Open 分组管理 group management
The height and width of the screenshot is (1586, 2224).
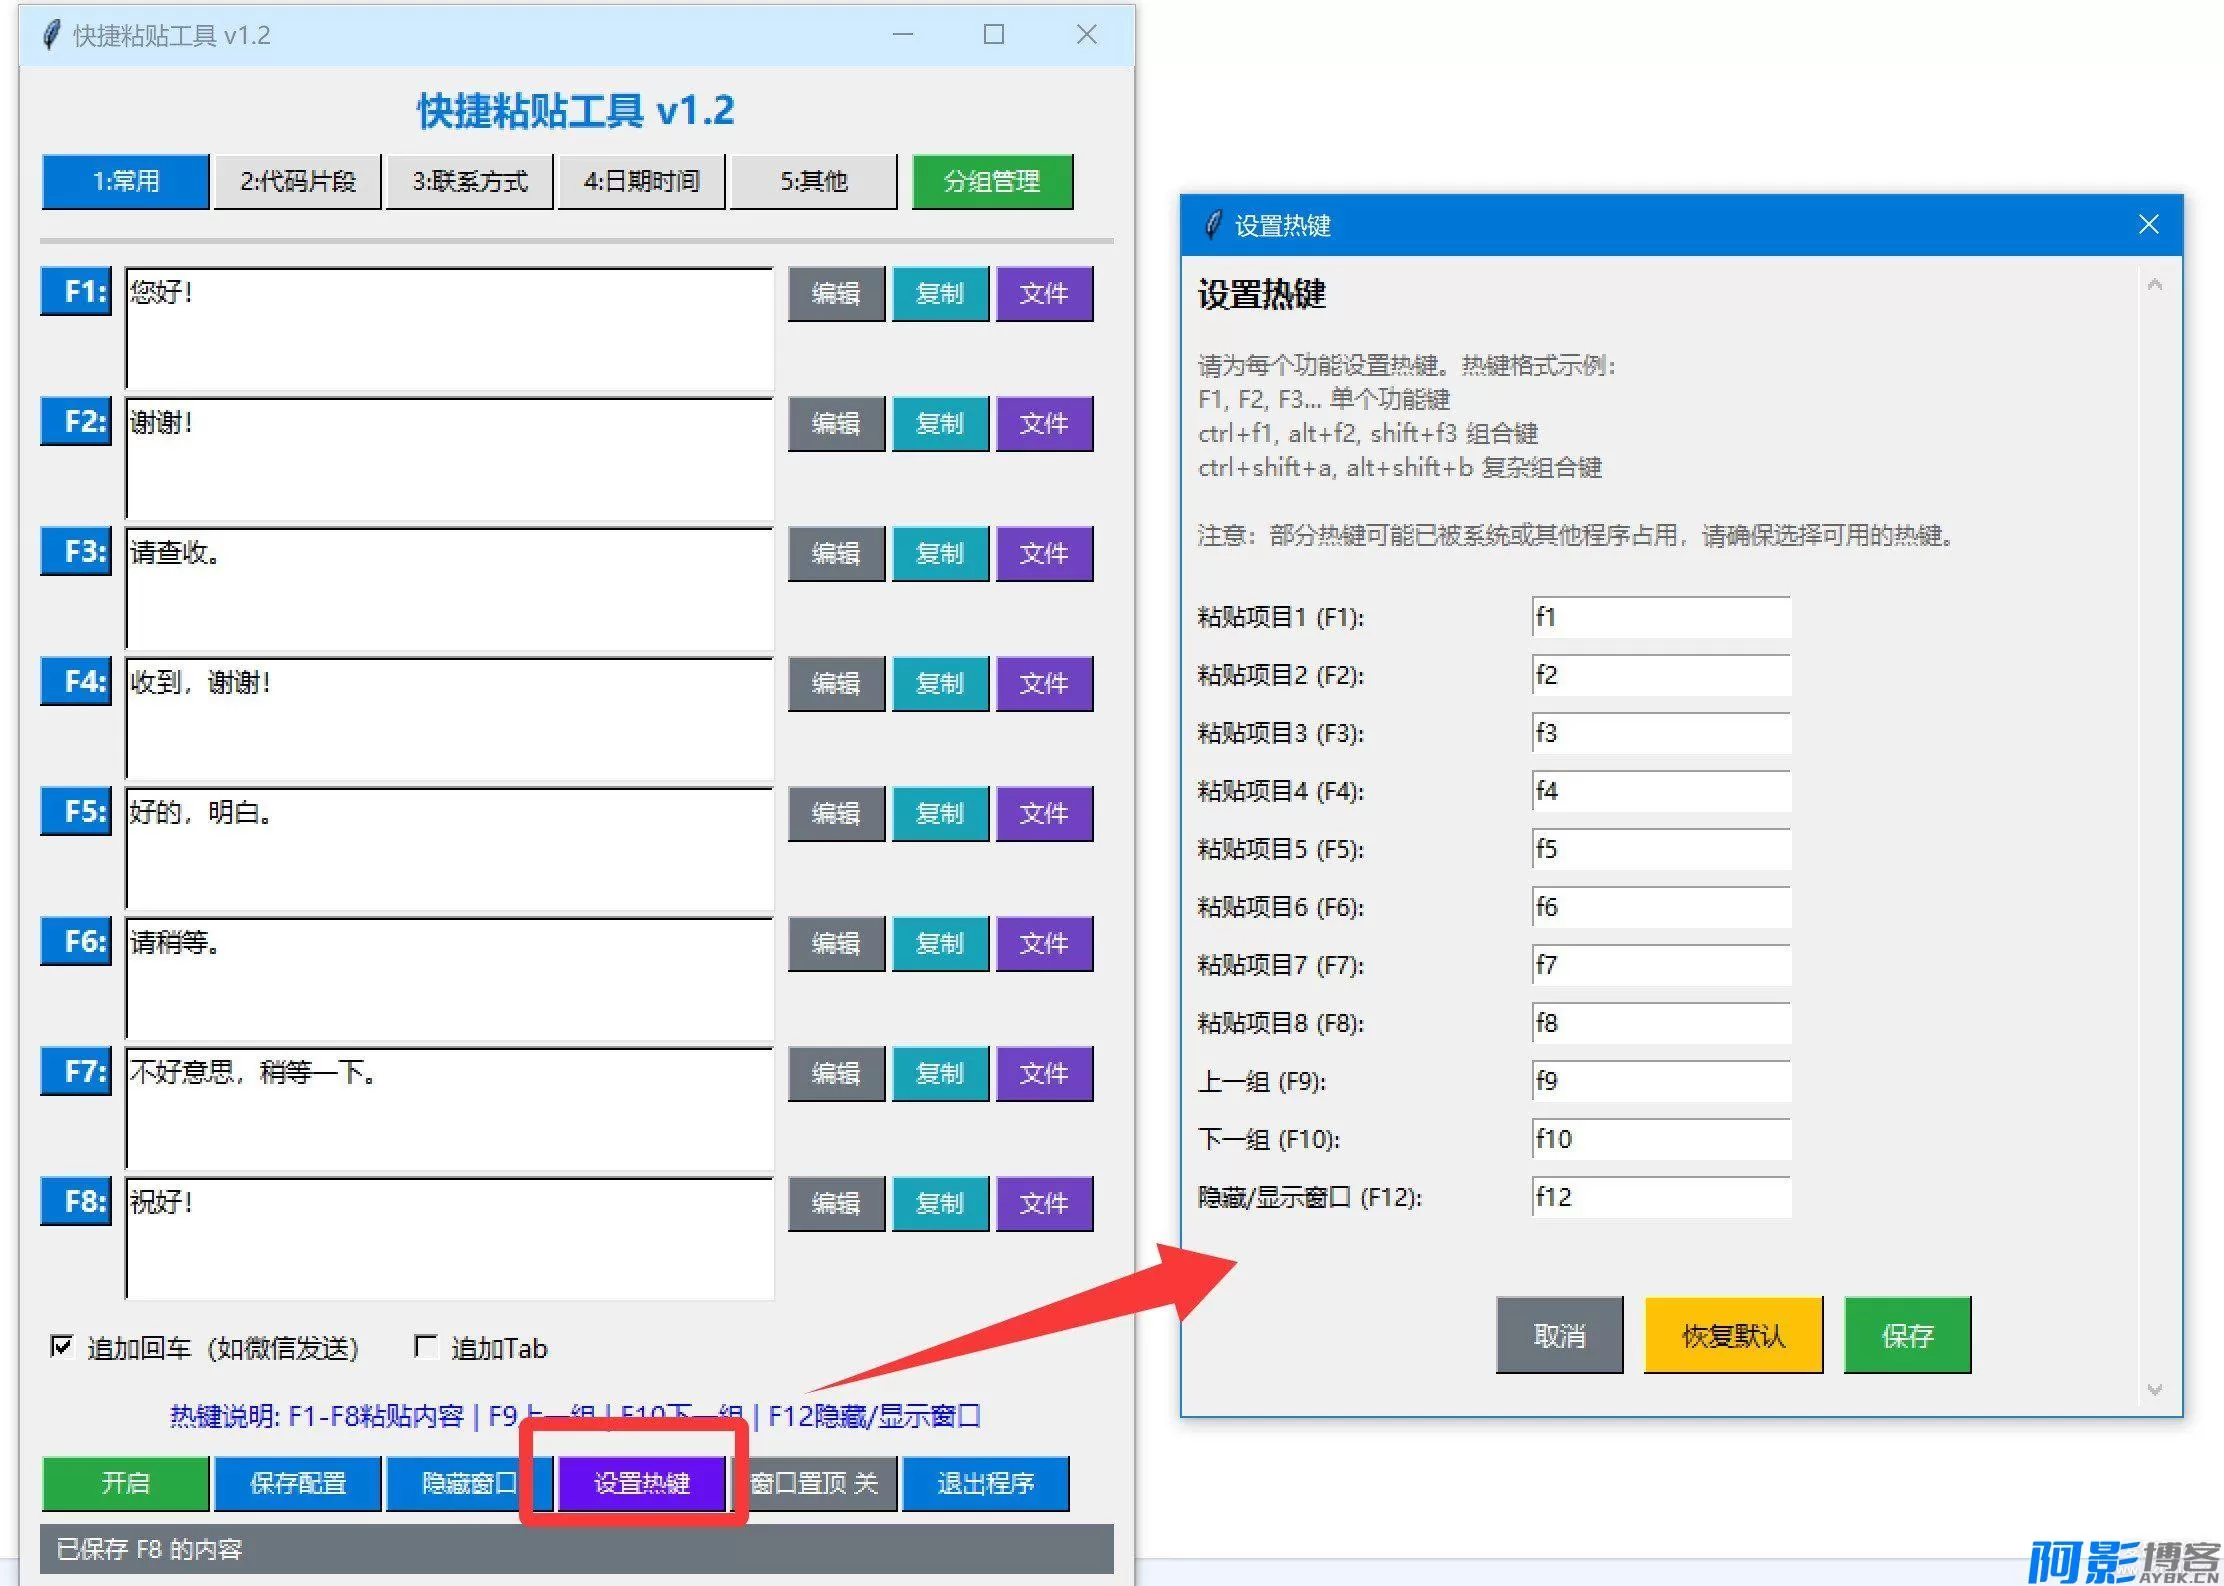click(991, 181)
